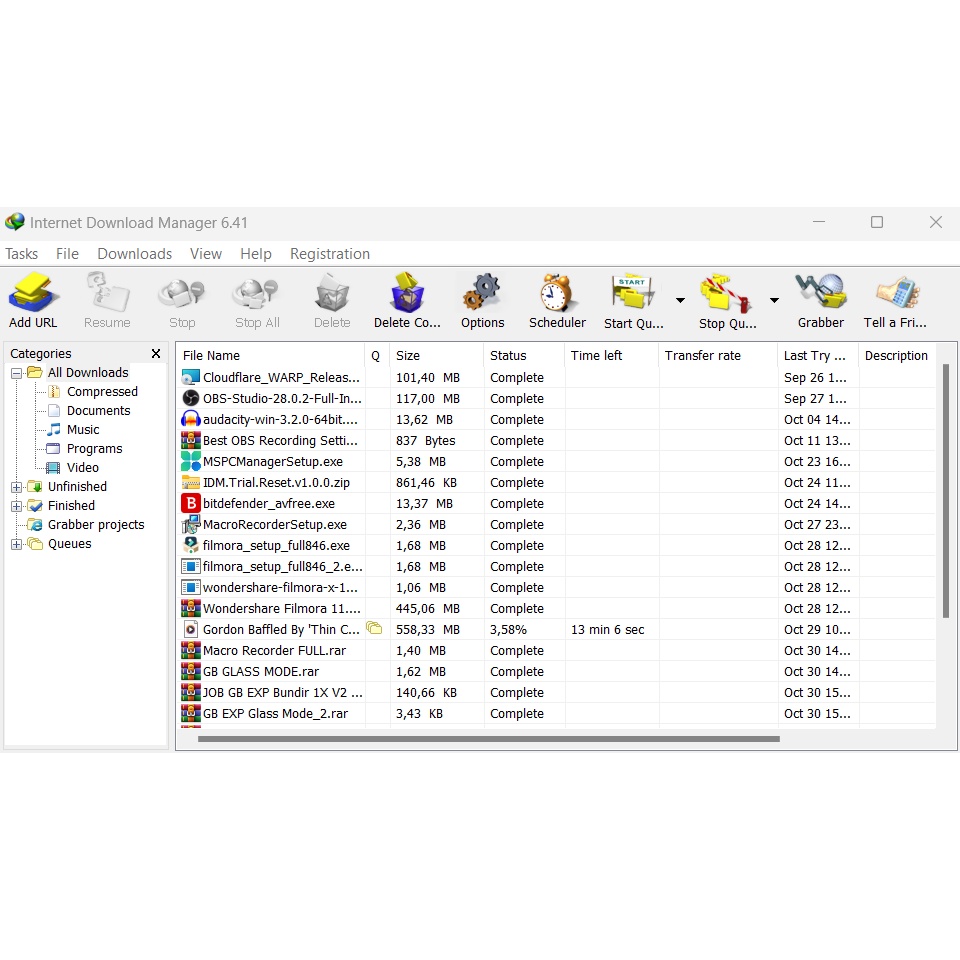Open the View menu
This screenshot has width=960, height=960.
(206, 253)
